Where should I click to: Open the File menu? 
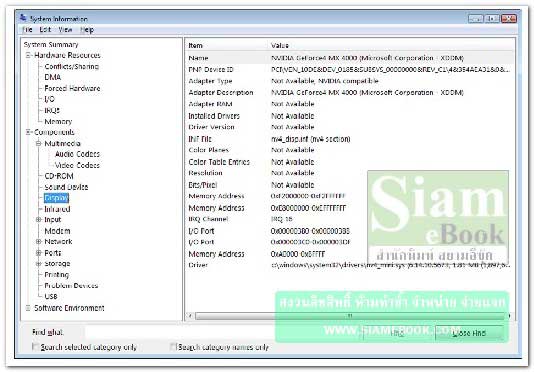27,30
